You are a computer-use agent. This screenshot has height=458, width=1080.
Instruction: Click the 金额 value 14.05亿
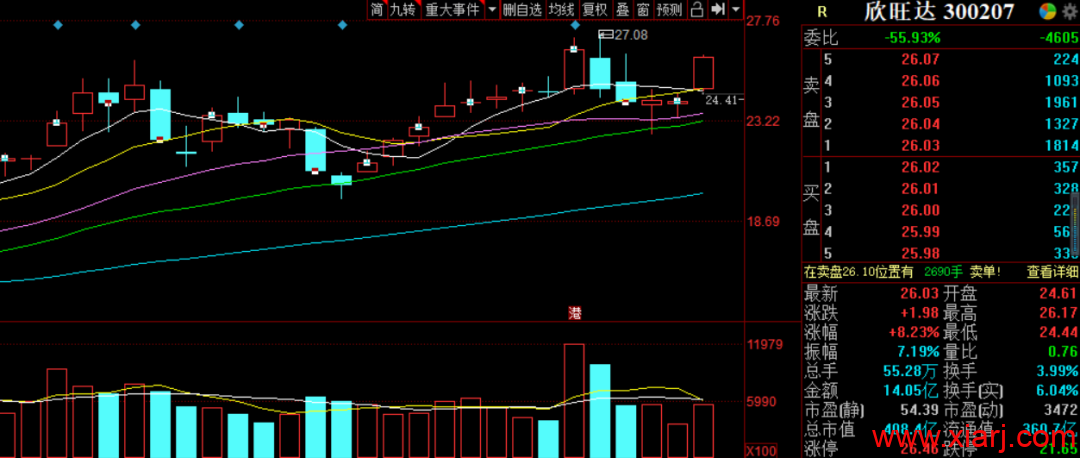(911, 391)
